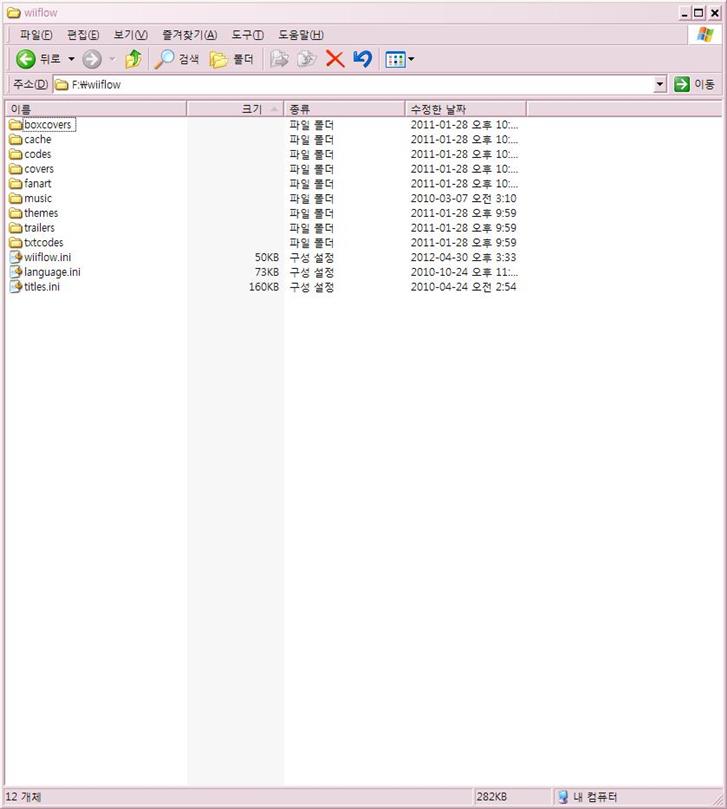Click the grayed Forward arrow button

92,59
